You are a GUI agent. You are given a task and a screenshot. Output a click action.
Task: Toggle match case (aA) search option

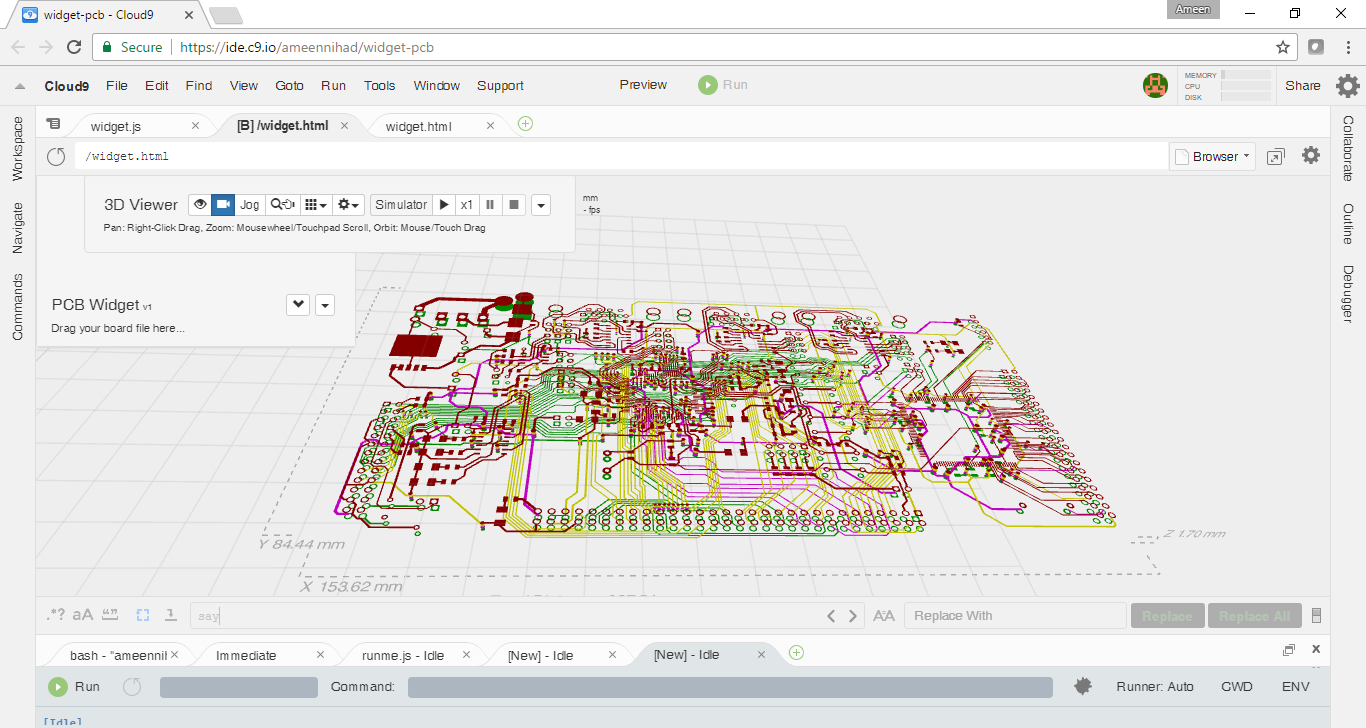pos(82,616)
